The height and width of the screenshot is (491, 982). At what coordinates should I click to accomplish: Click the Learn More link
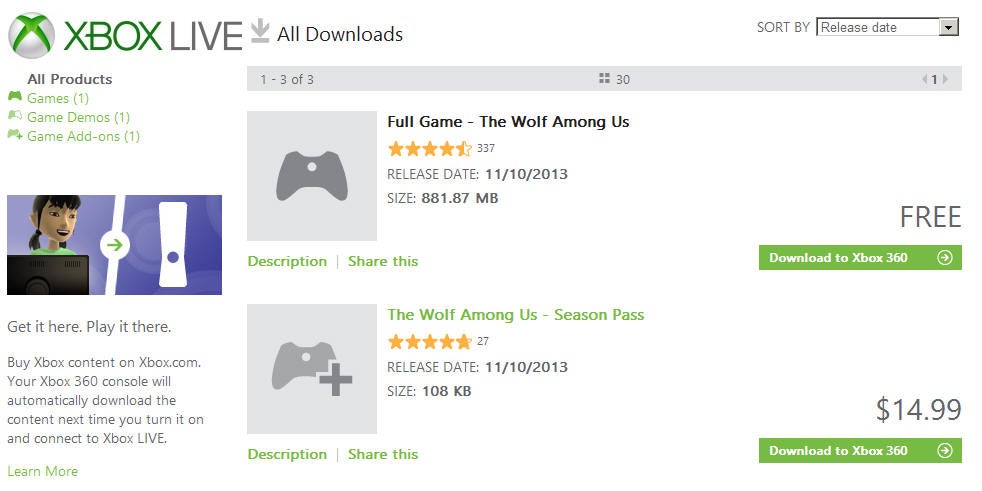[43, 471]
